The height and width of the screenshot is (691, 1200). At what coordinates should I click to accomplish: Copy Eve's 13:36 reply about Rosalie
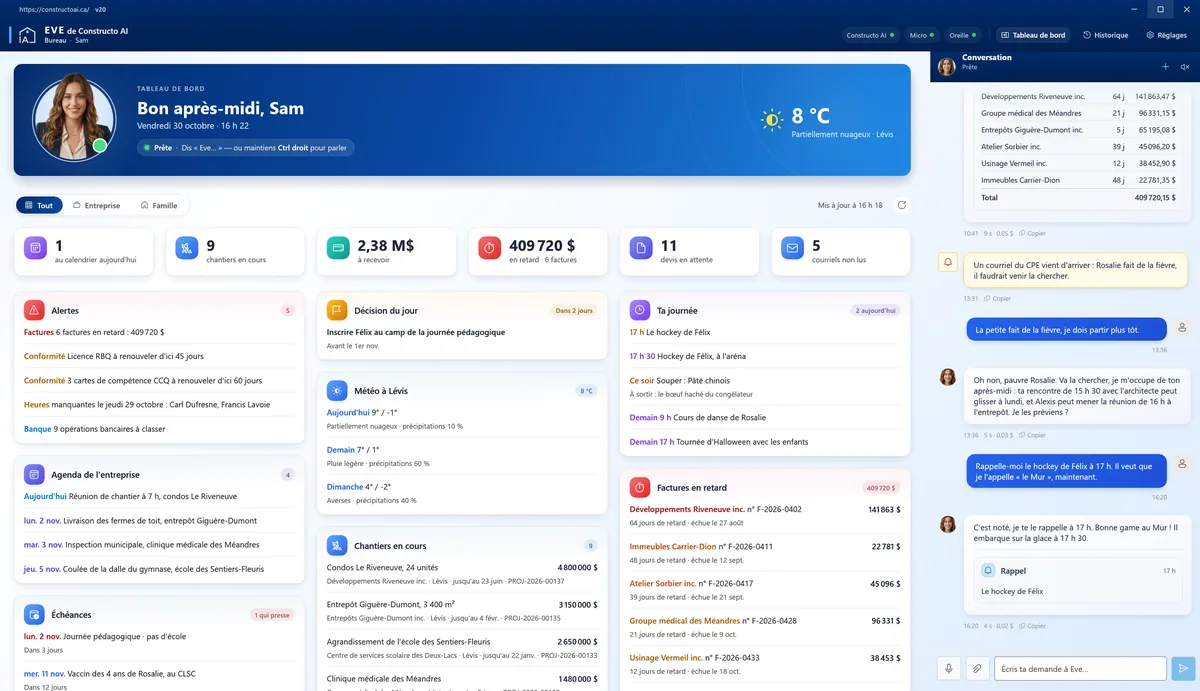(1032, 435)
